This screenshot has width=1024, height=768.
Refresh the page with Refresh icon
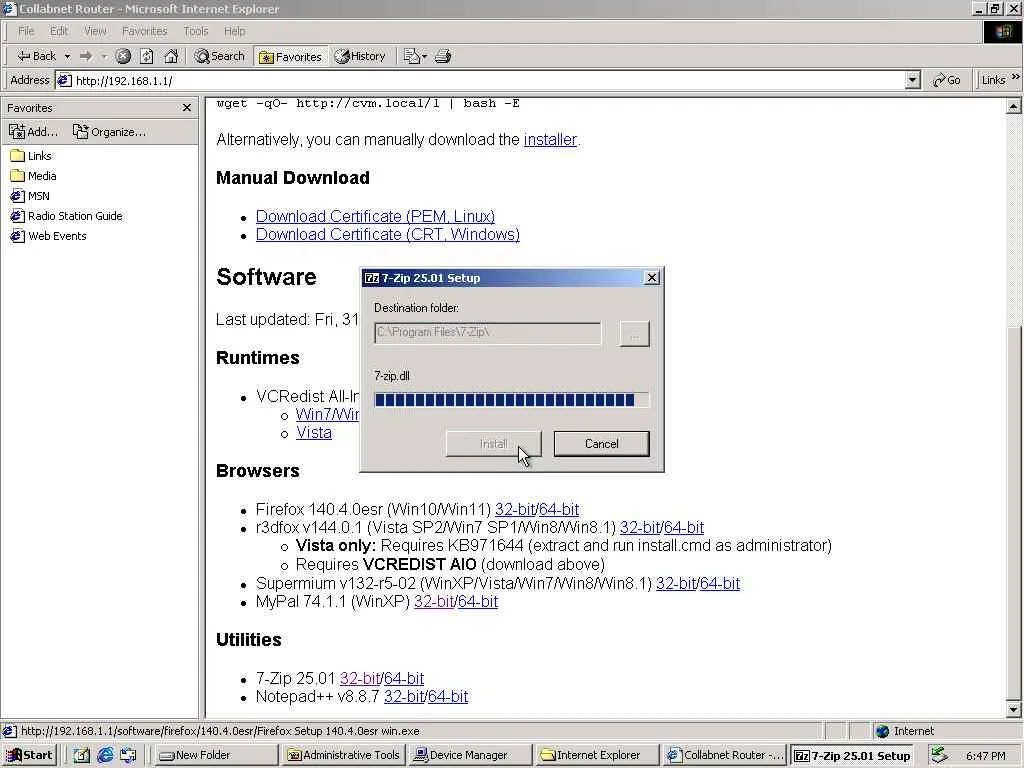click(147, 57)
